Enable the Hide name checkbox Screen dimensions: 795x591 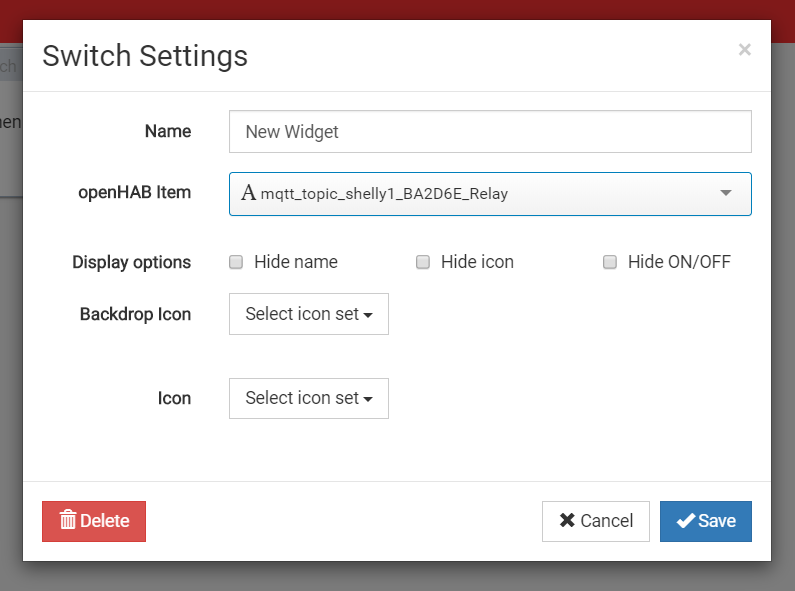[236, 262]
